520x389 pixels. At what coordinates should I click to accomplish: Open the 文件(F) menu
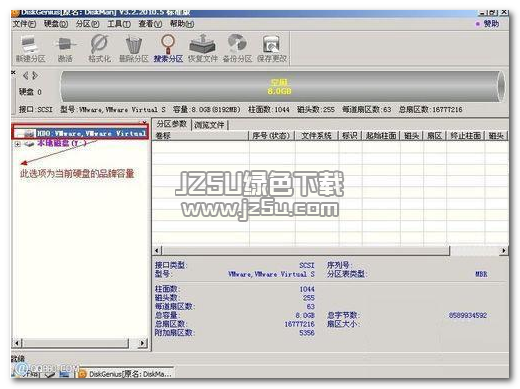tap(24, 24)
